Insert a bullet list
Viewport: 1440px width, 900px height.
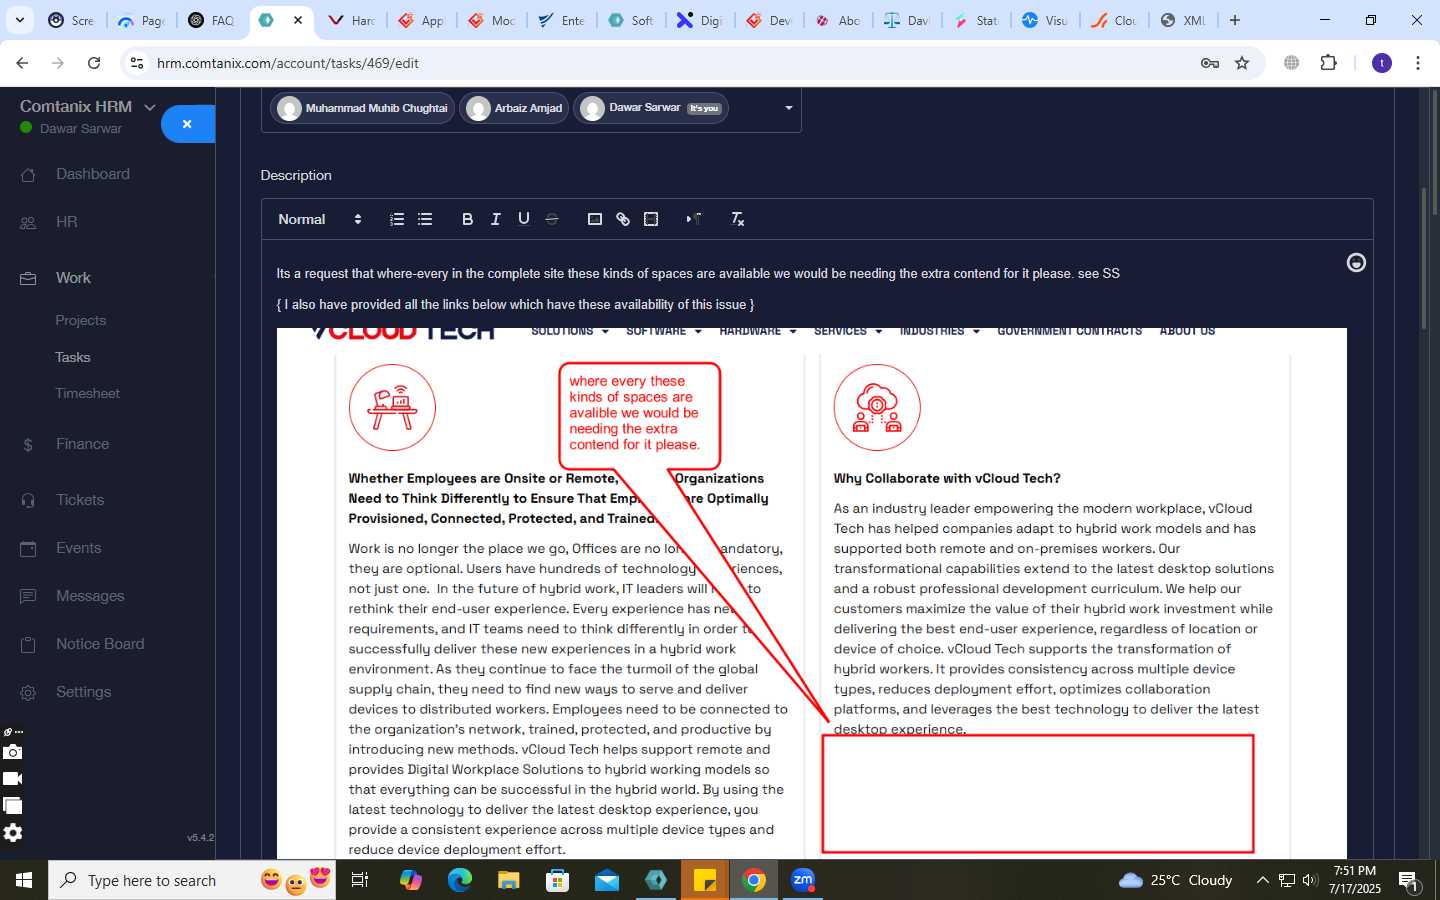click(x=425, y=219)
